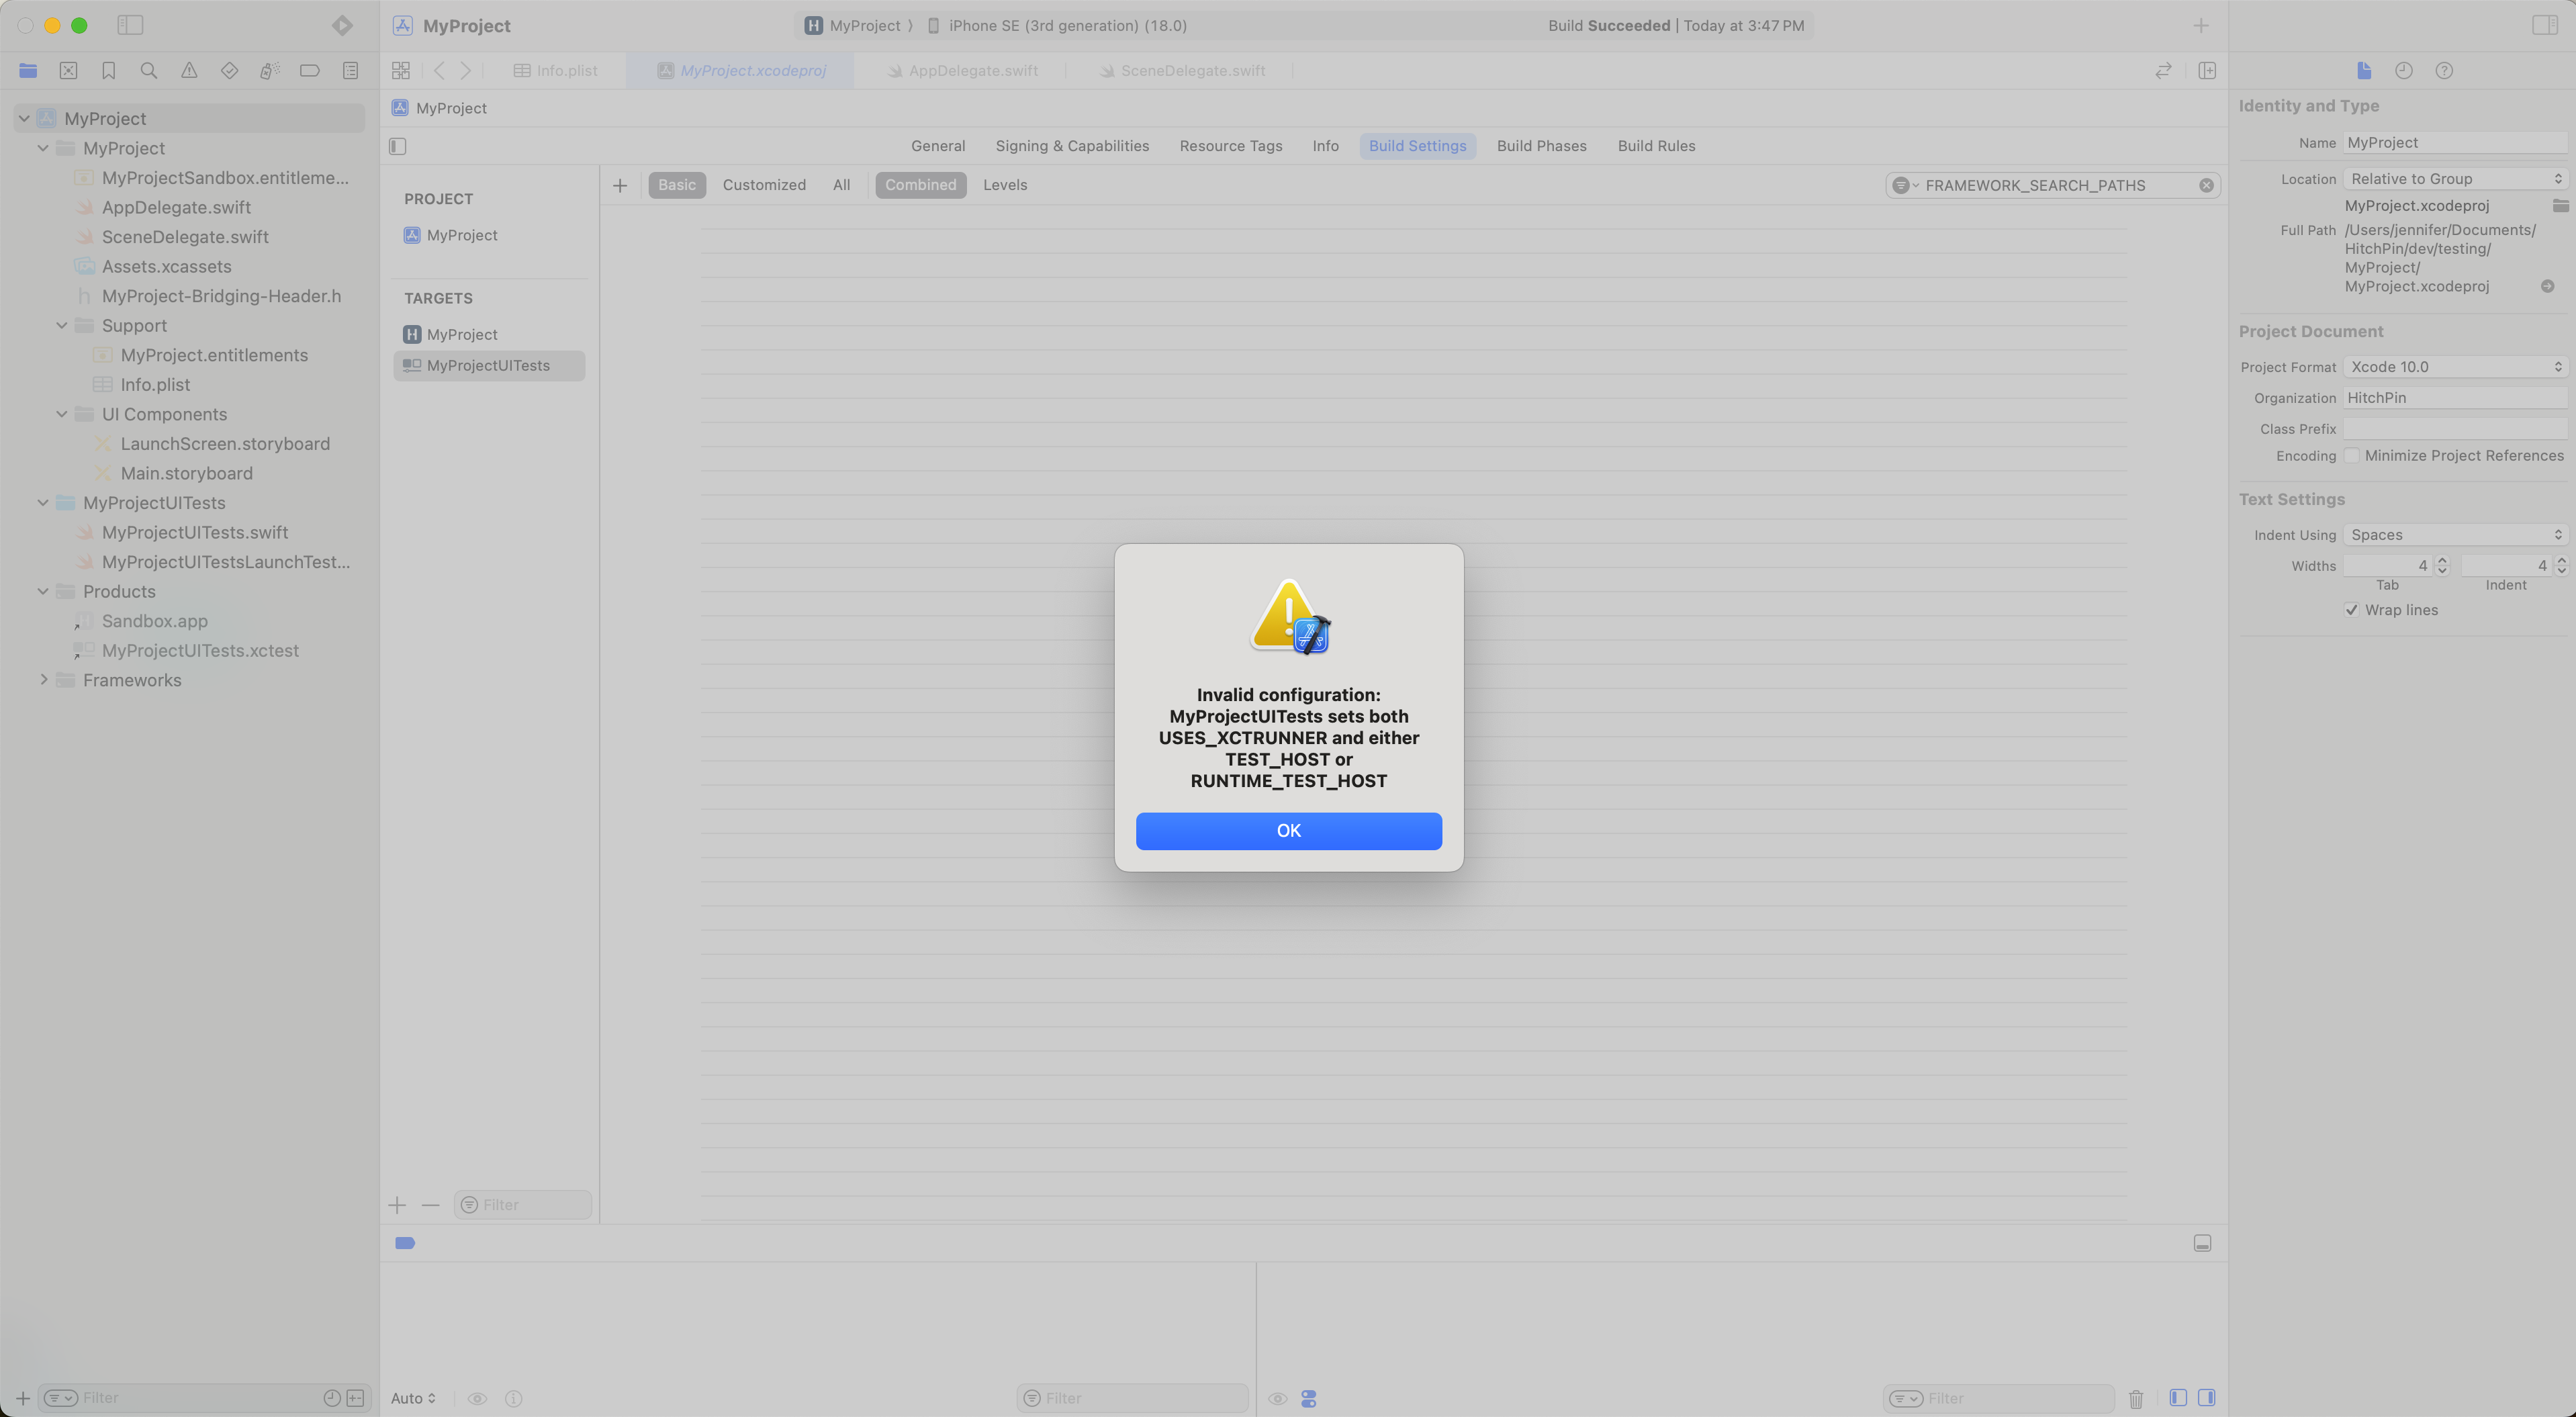Hide the debug area with bottom-right button

coord(2202,1243)
